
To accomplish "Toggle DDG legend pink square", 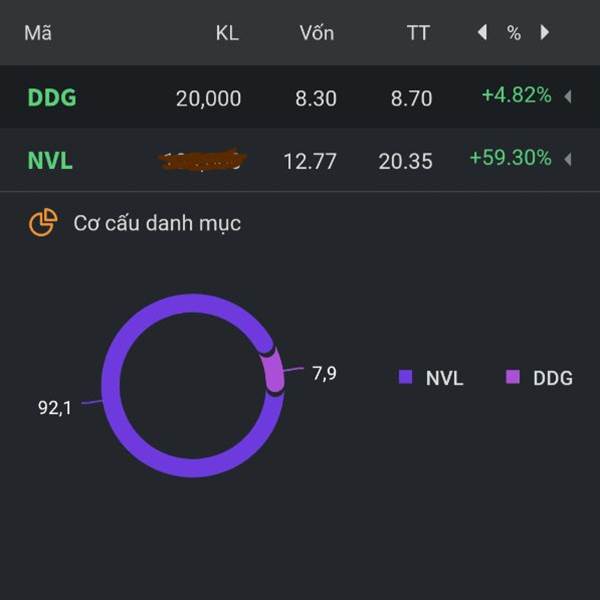I will (x=513, y=377).
